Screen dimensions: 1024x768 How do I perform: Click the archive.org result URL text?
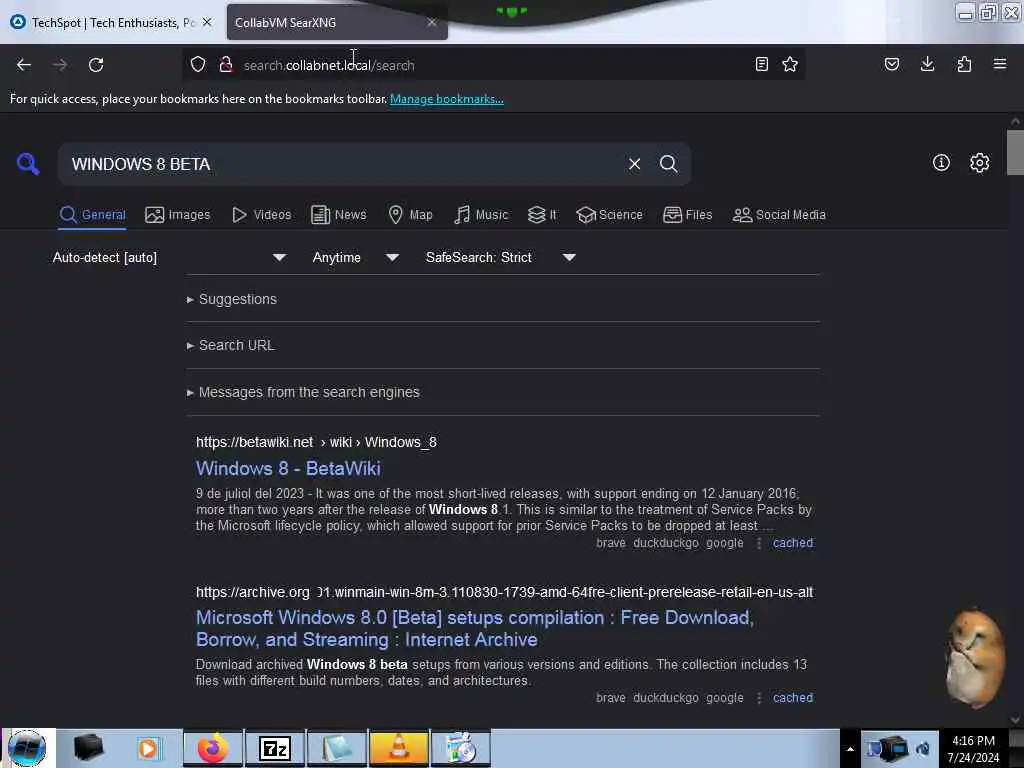(504, 592)
